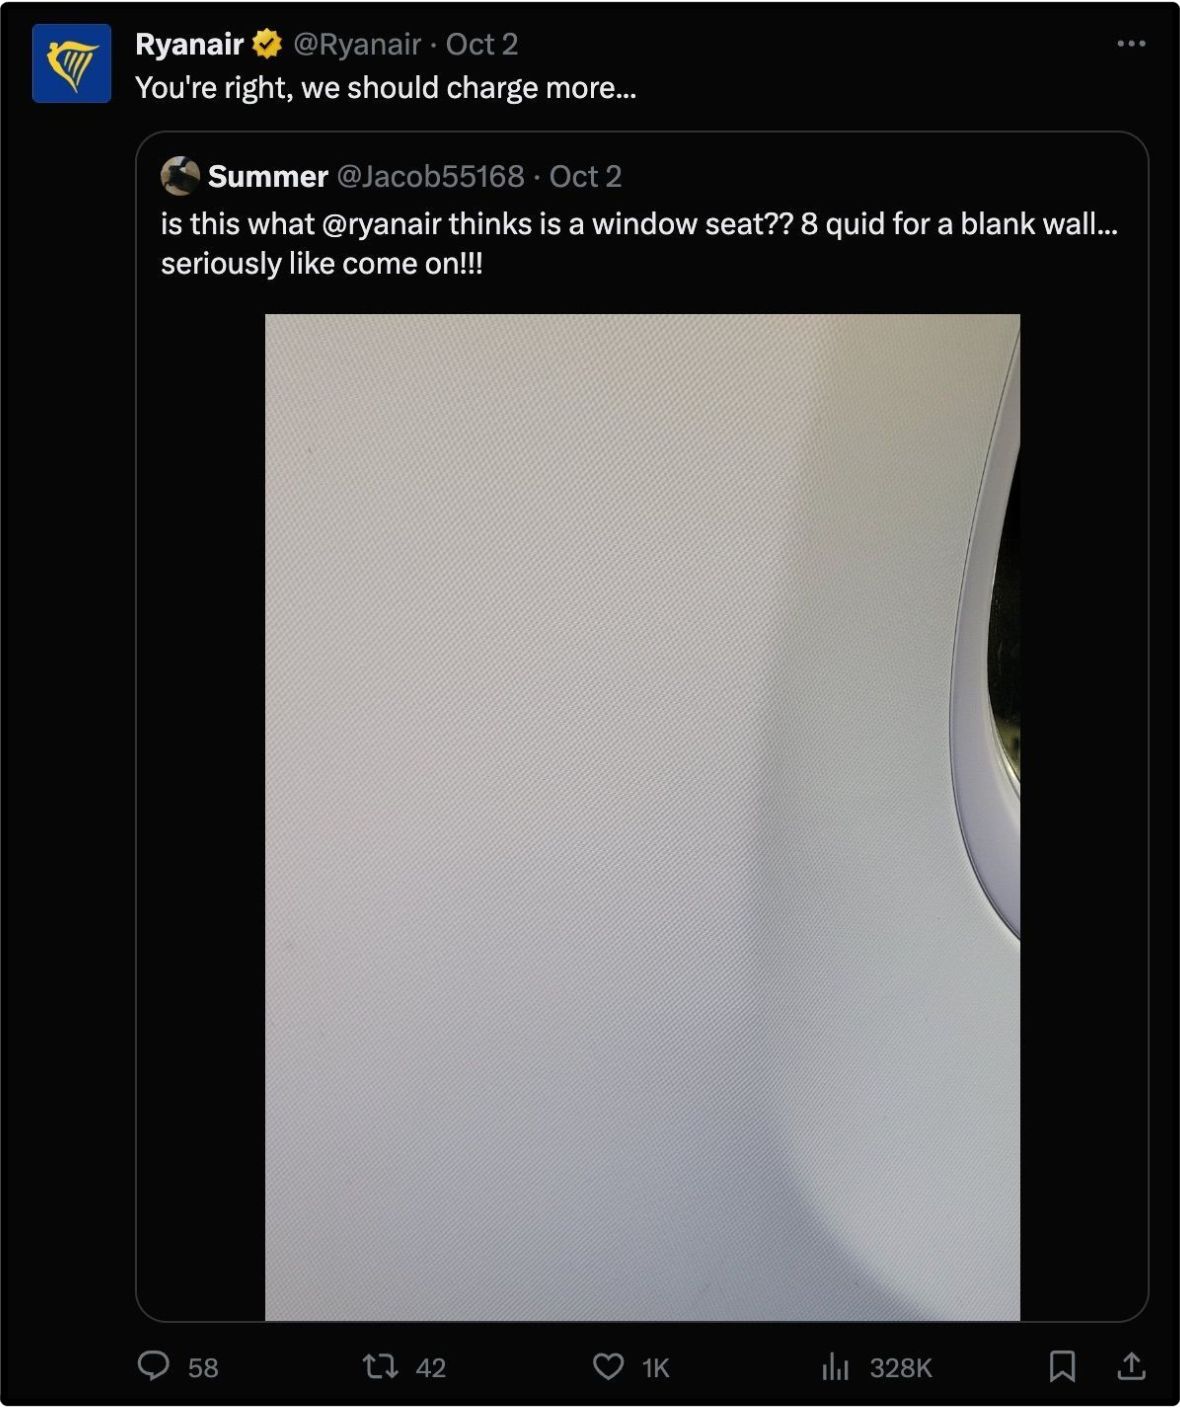1180x1408 pixels.
Task: Click the 58 replies count
Action: pos(203,1367)
